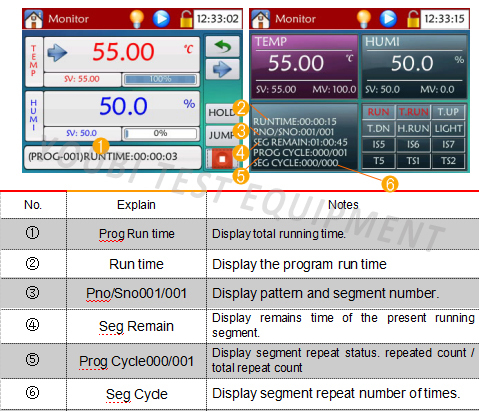The width and height of the screenshot is (479, 411).
Task: Tap home icon in right Monitor panel
Action: (261, 19)
